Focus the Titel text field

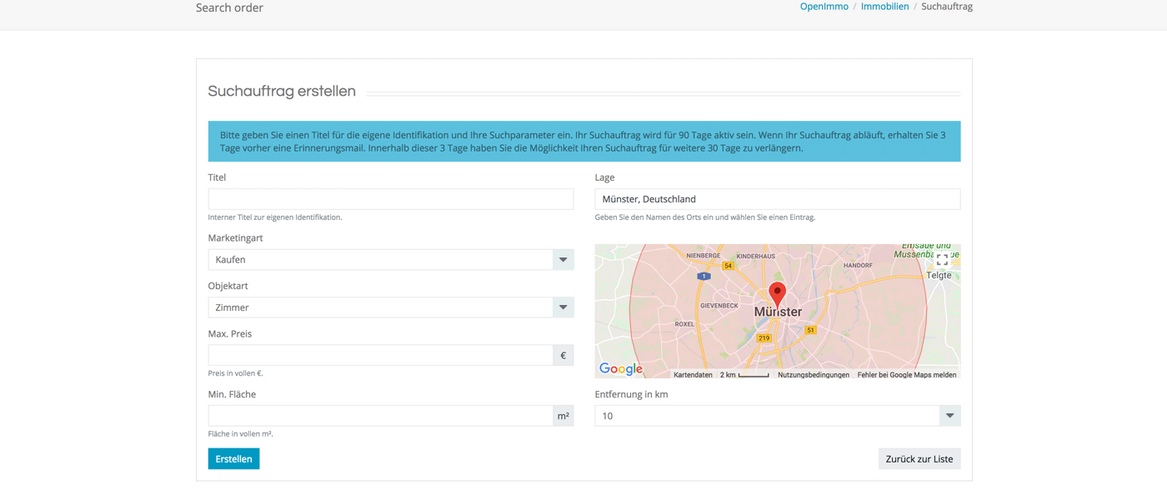point(390,199)
